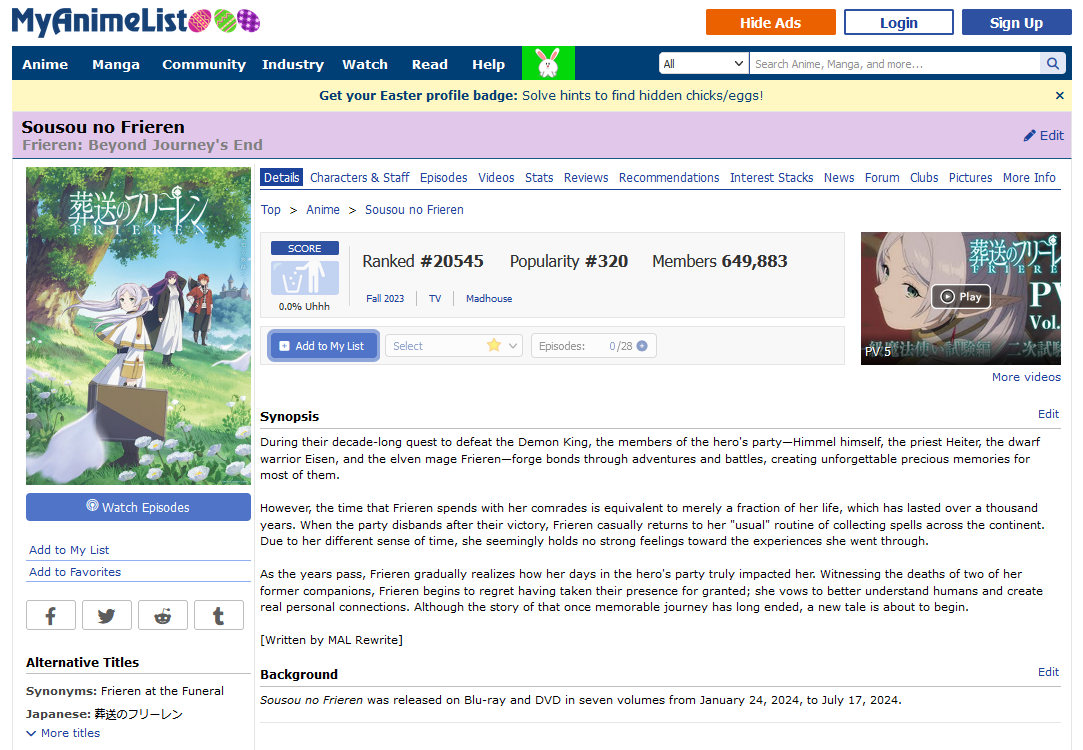Click the pink Easter egg icon
1083x750 pixels.
200,21
